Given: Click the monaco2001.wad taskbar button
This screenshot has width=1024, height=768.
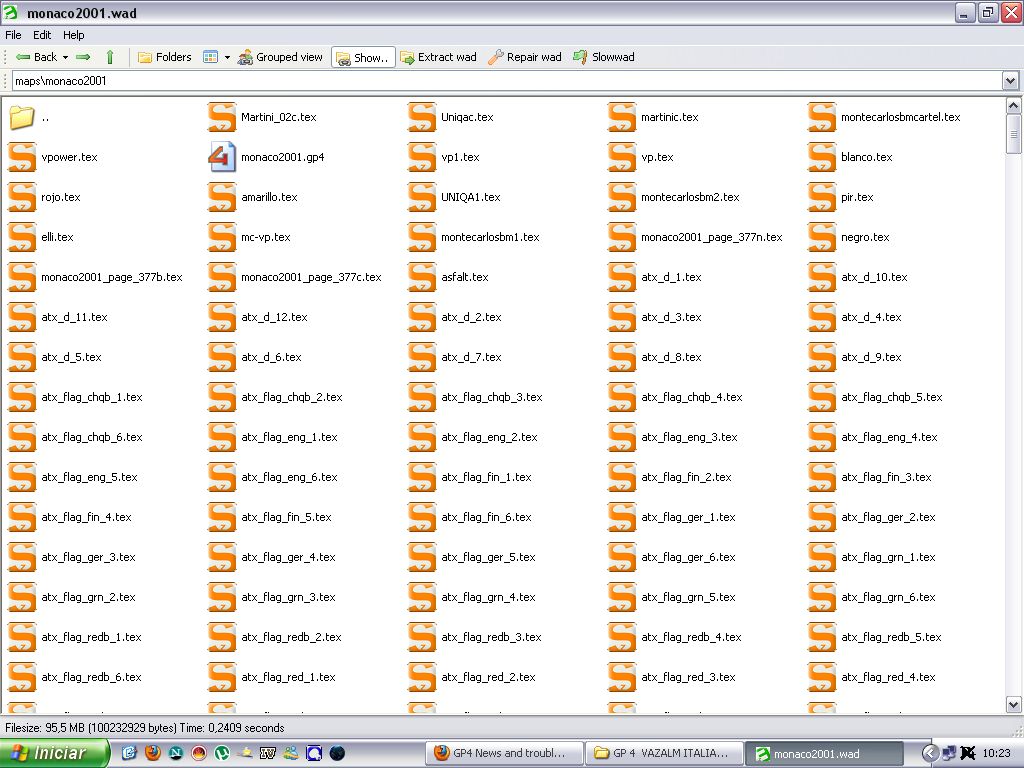Looking at the screenshot, I should coord(825,754).
